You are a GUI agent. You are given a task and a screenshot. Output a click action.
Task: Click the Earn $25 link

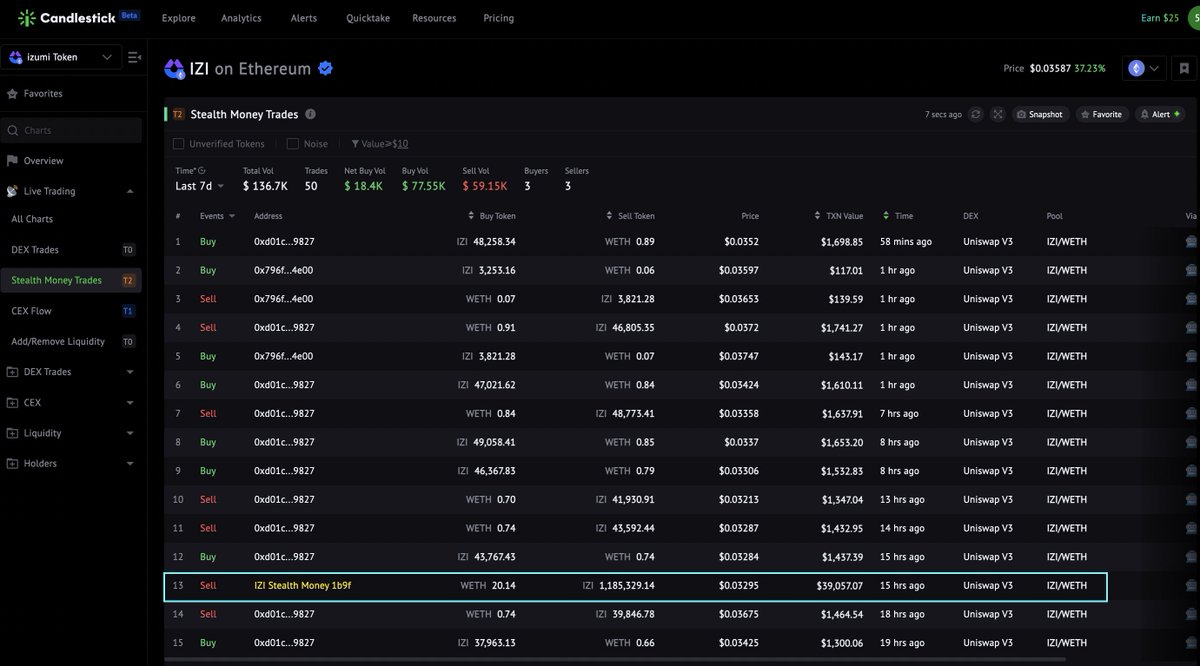pos(1160,18)
